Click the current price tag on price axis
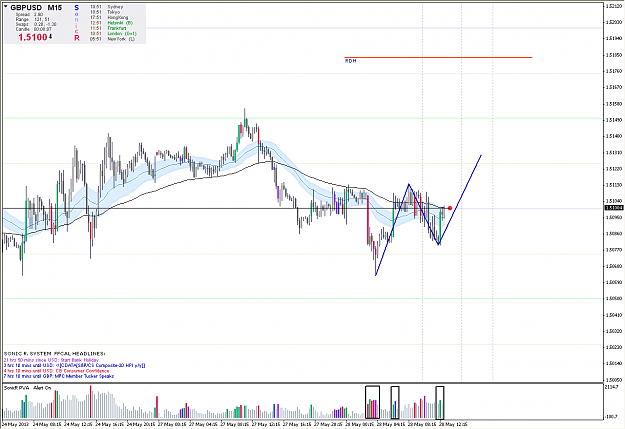The height and width of the screenshot is (429, 625). click(x=614, y=208)
